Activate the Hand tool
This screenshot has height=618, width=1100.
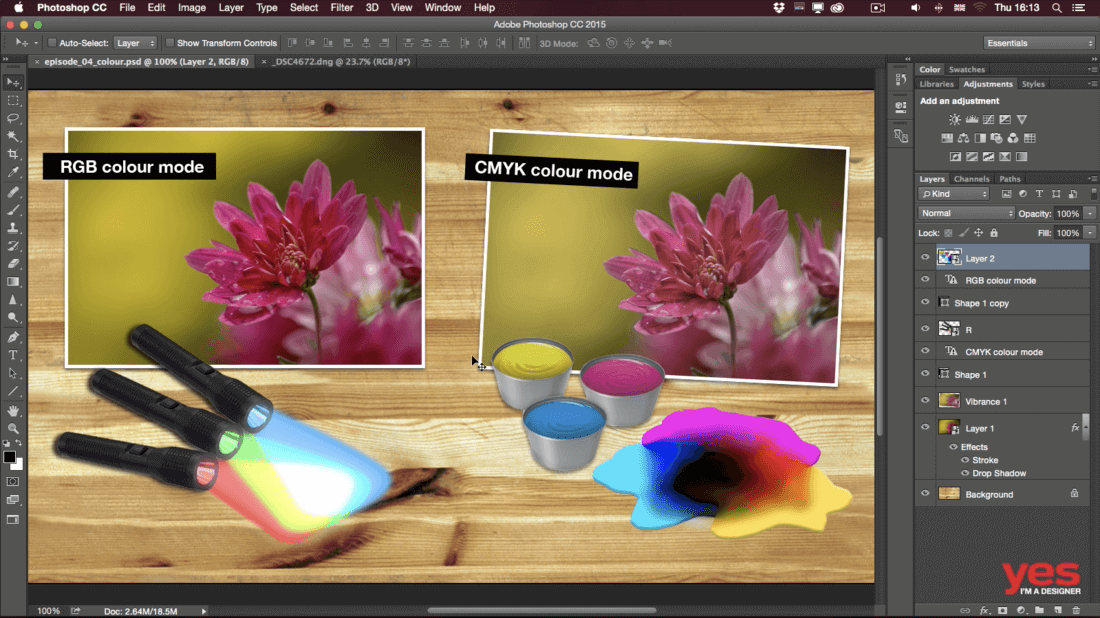(x=13, y=410)
